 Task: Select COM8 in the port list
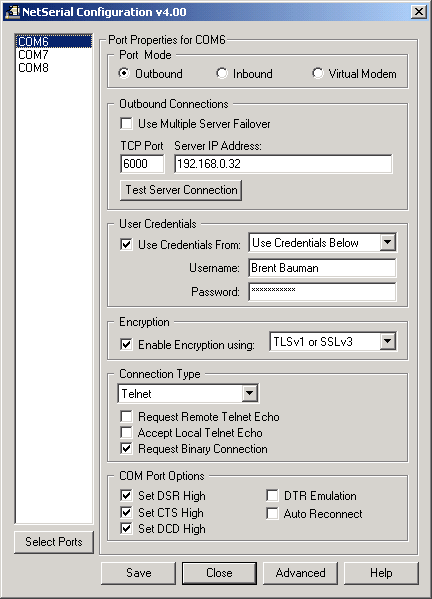34,68
